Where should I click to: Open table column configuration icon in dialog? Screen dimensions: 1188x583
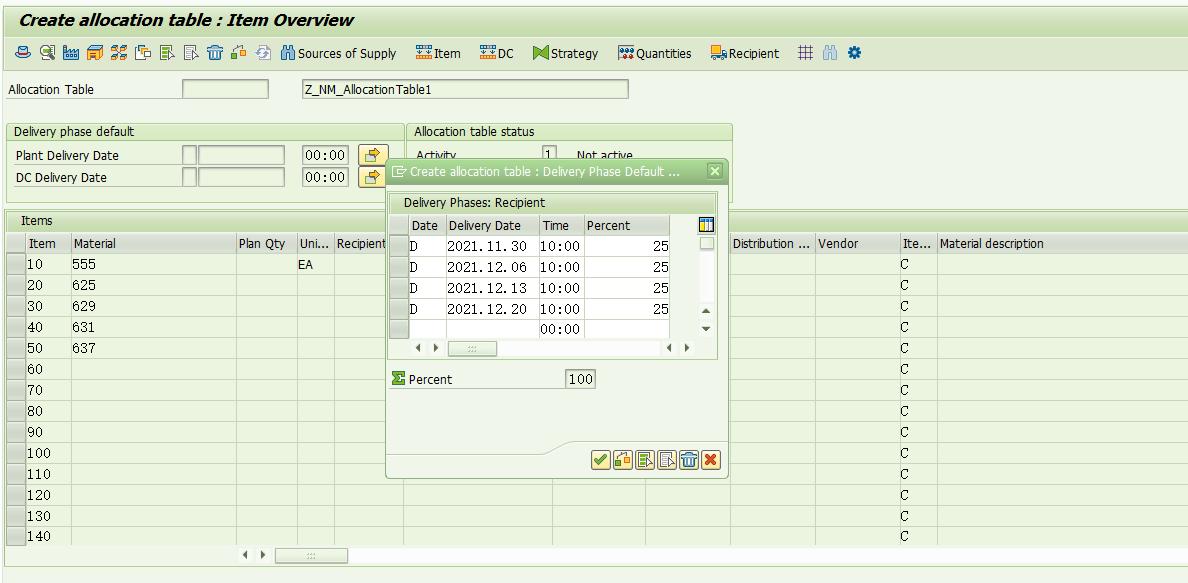tap(706, 225)
